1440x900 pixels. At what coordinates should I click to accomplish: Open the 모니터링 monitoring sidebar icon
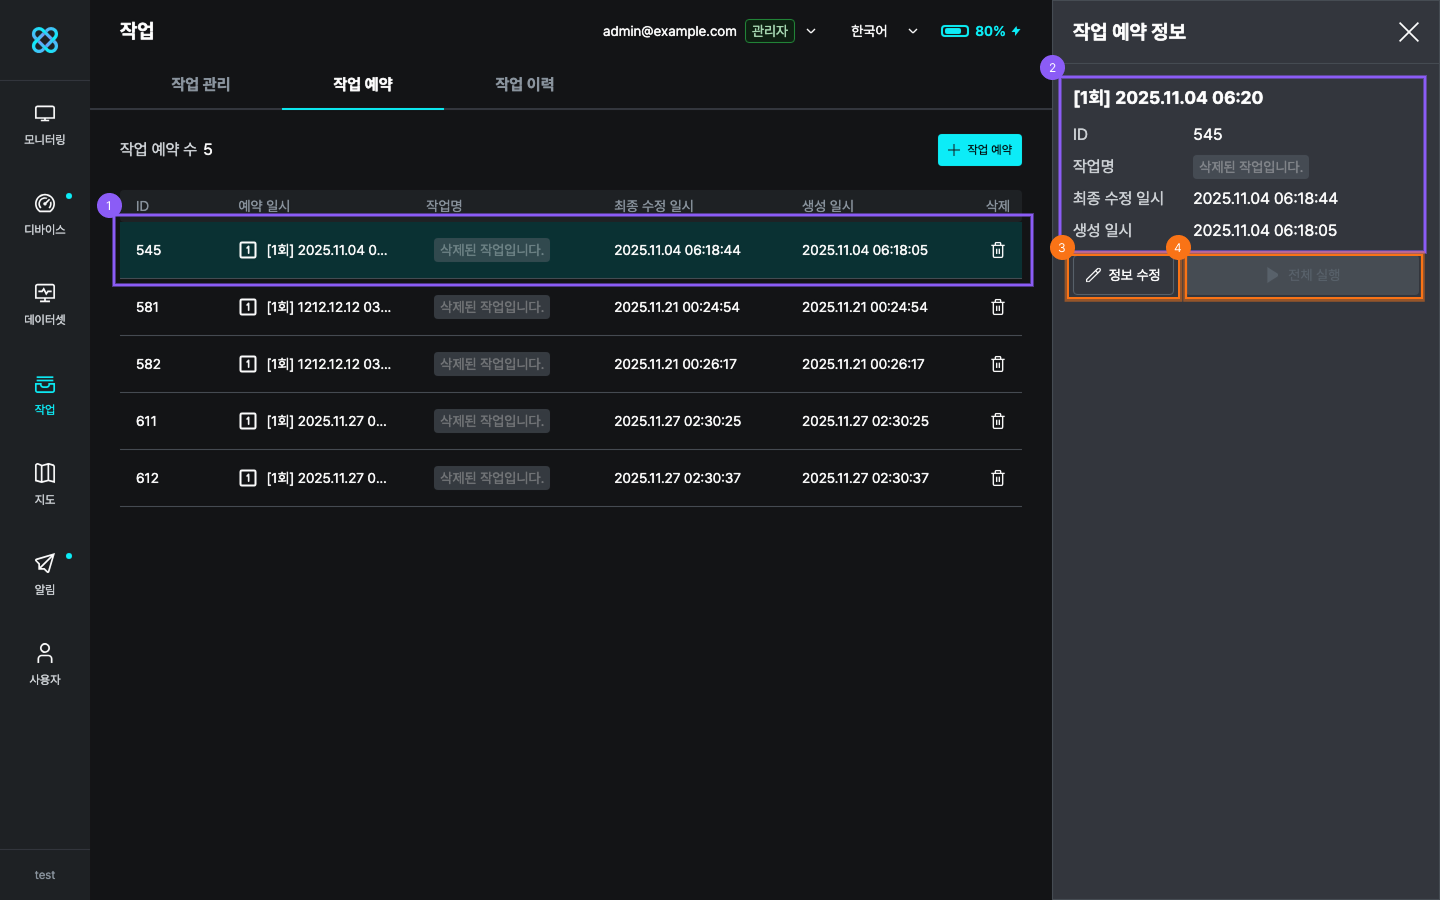45,125
